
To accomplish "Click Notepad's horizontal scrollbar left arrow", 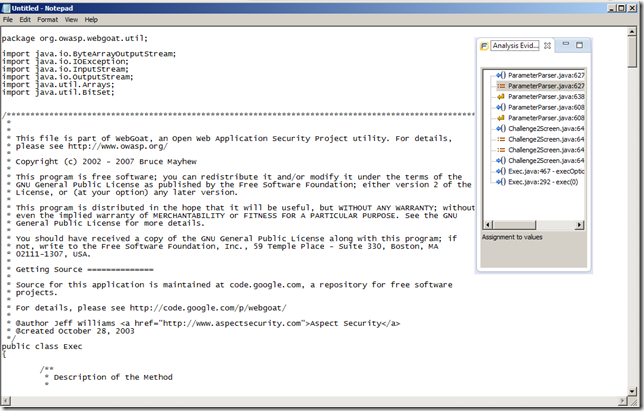I will pos(5,401).
